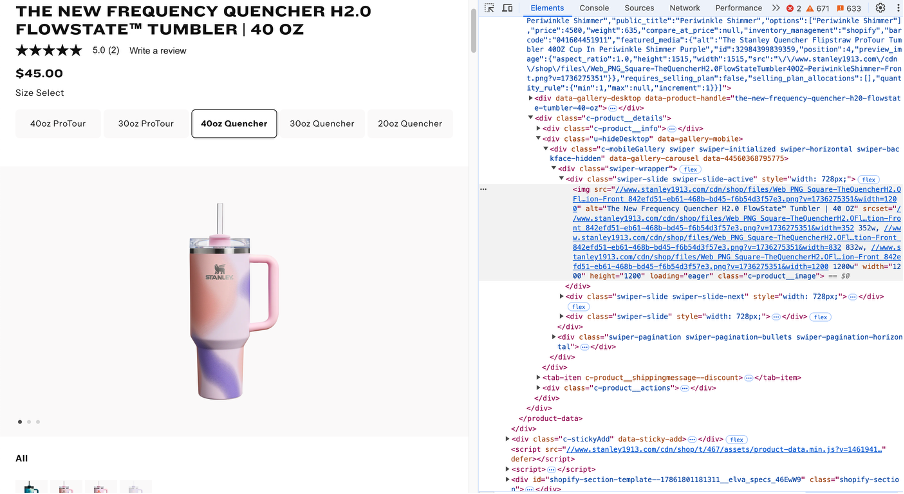The image size is (904, 494).
Task: Expand the data-gallery-desktop div node
Action: coord(530,98)
